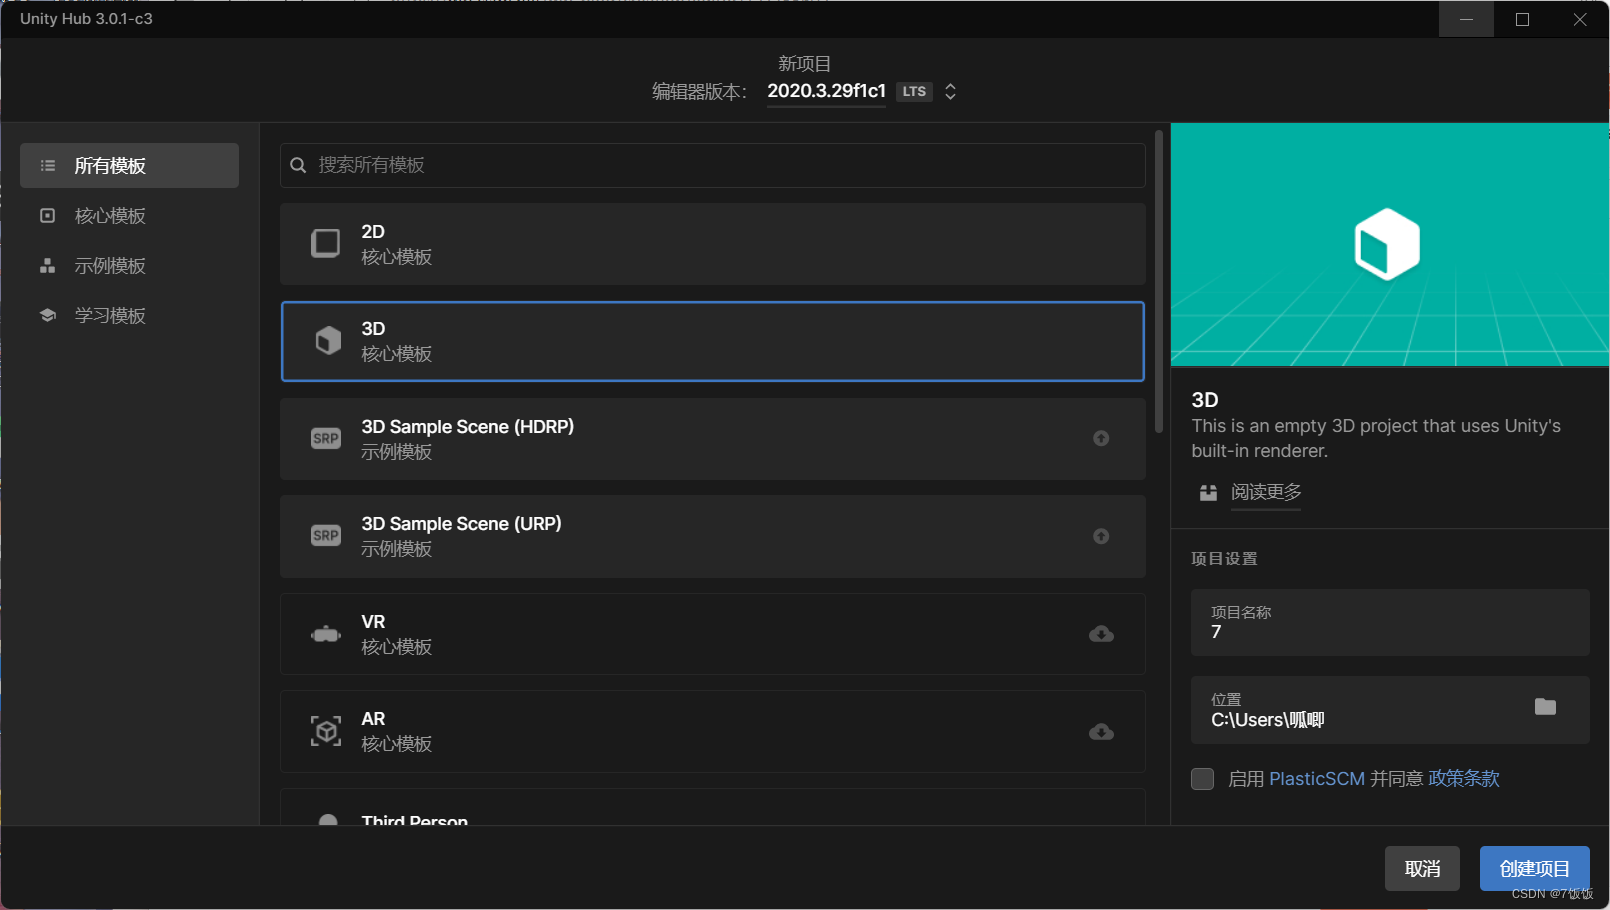The image size is (1610, 910).
Task: Choose the 2D core template row
Action: pyautogui.click(x=712, y=244)
